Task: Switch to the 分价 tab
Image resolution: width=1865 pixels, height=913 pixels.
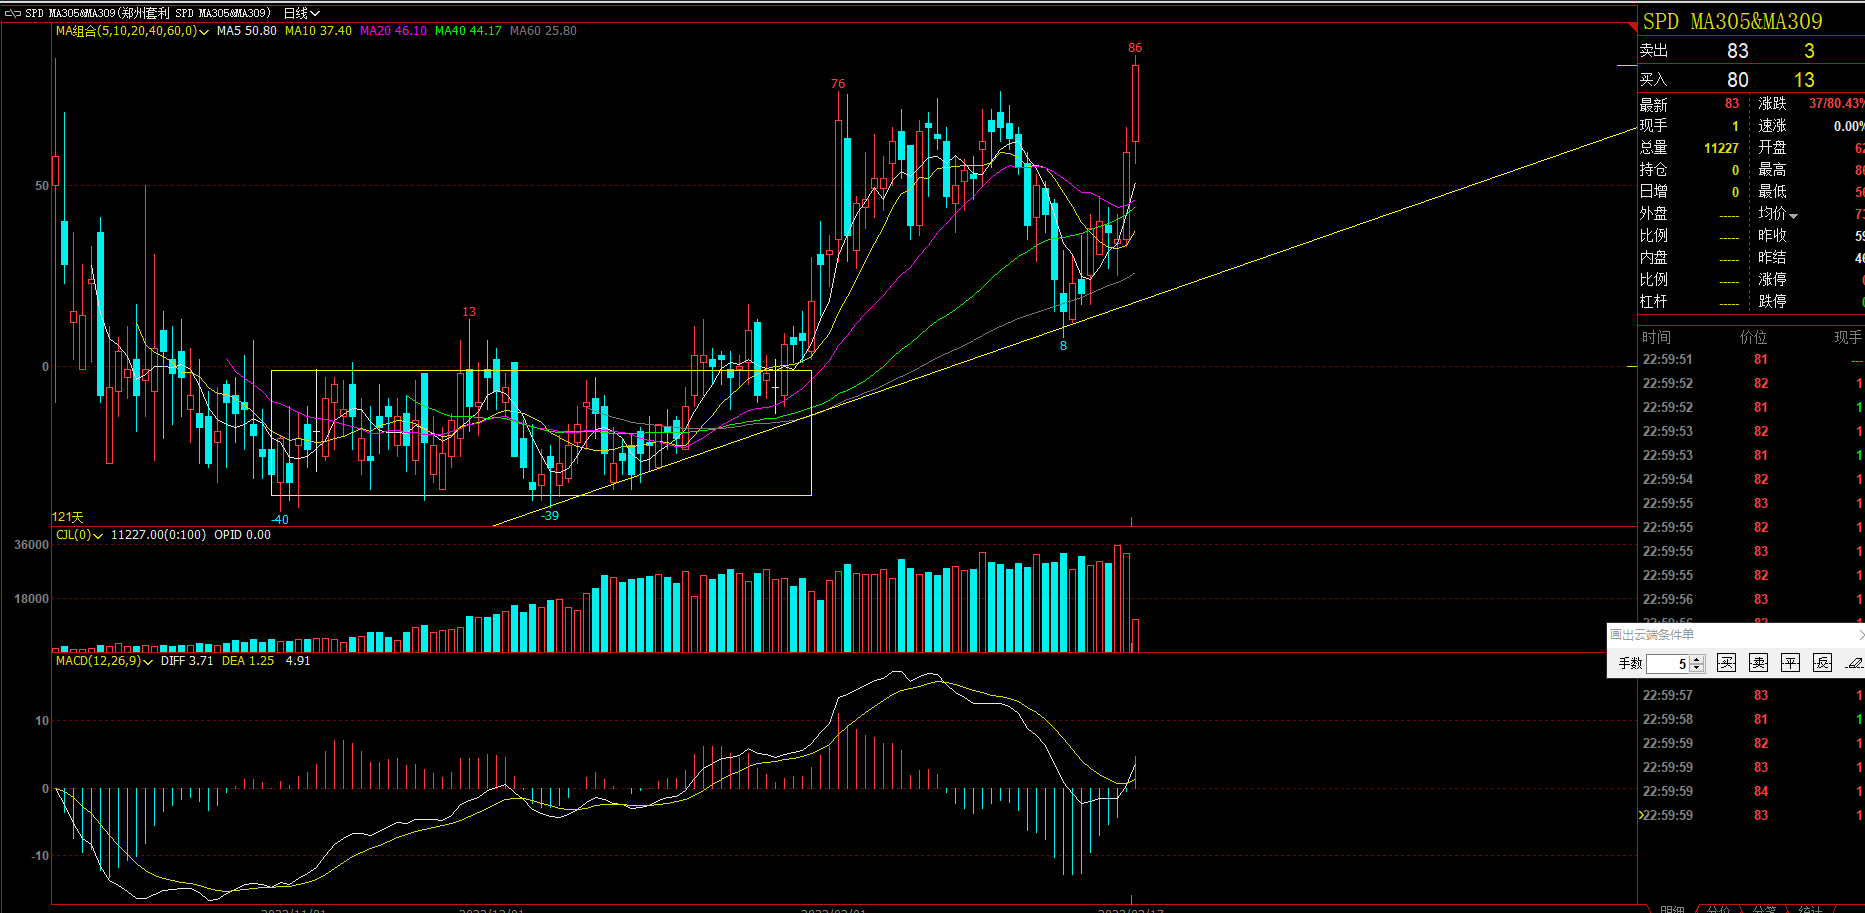Action: tap(1718, 908)
